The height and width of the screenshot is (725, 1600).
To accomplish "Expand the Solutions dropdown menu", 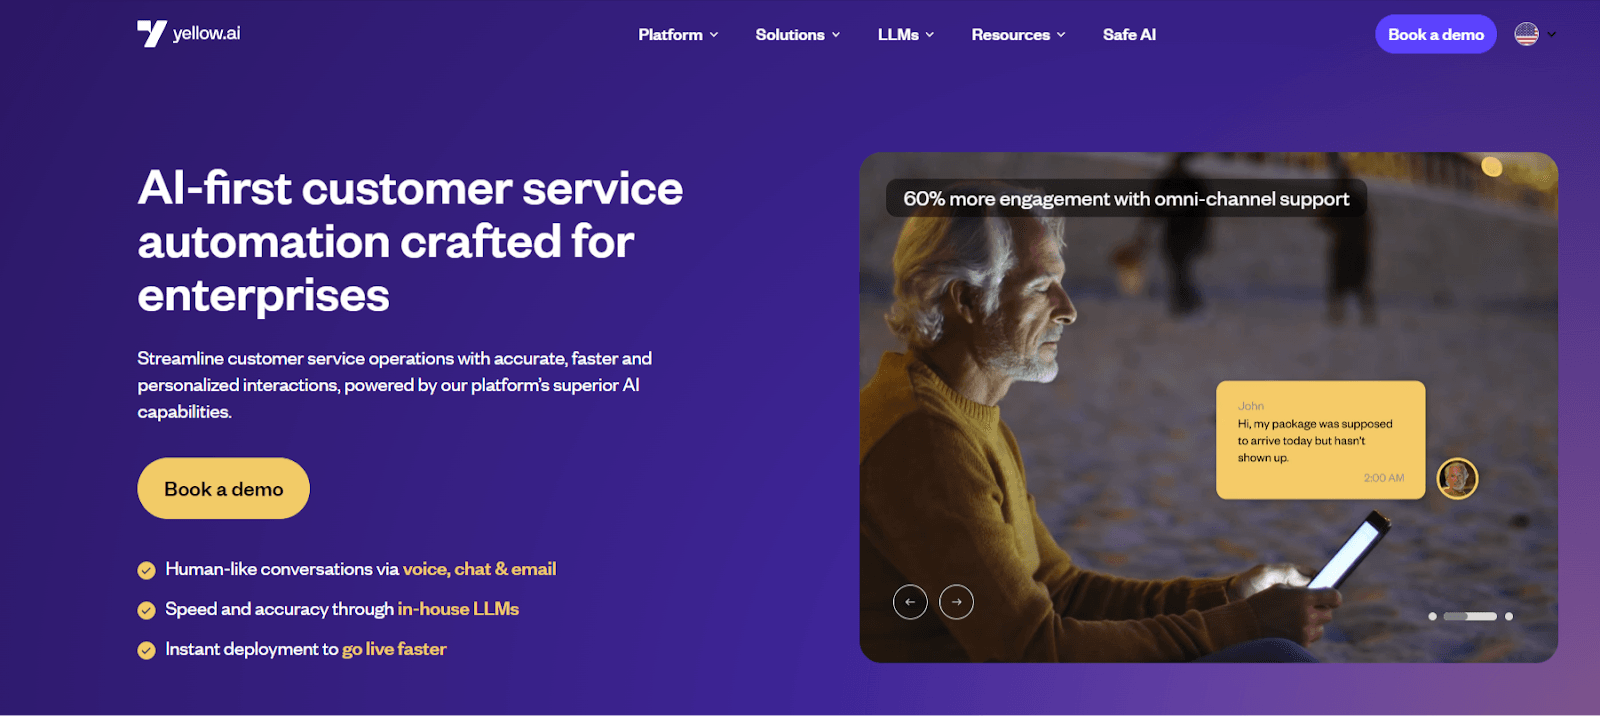I will click(798, 35).
